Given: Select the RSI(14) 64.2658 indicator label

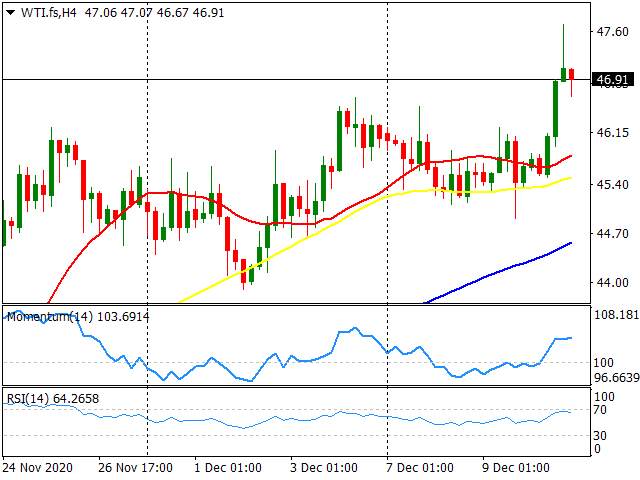Looking at the screenshot, I should 53,398.
